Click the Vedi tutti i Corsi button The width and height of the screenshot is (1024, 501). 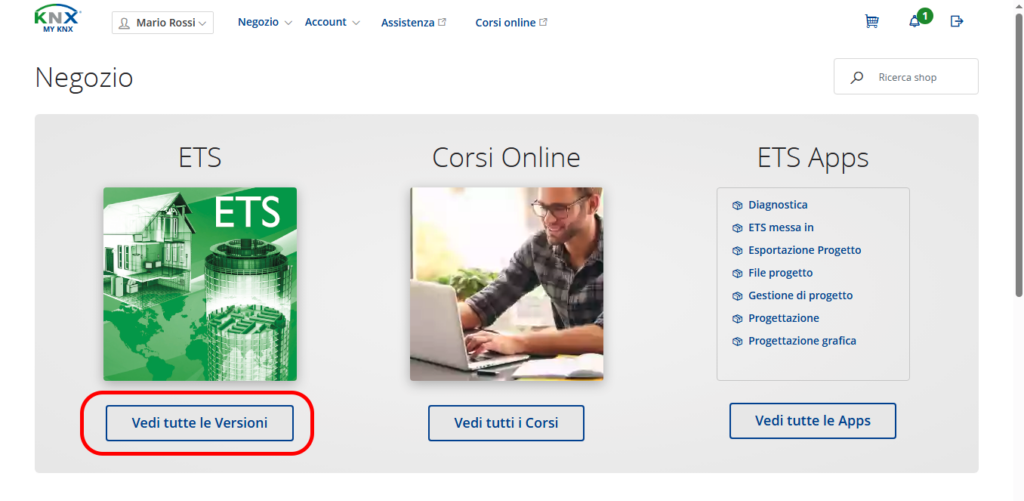(506, 423)
